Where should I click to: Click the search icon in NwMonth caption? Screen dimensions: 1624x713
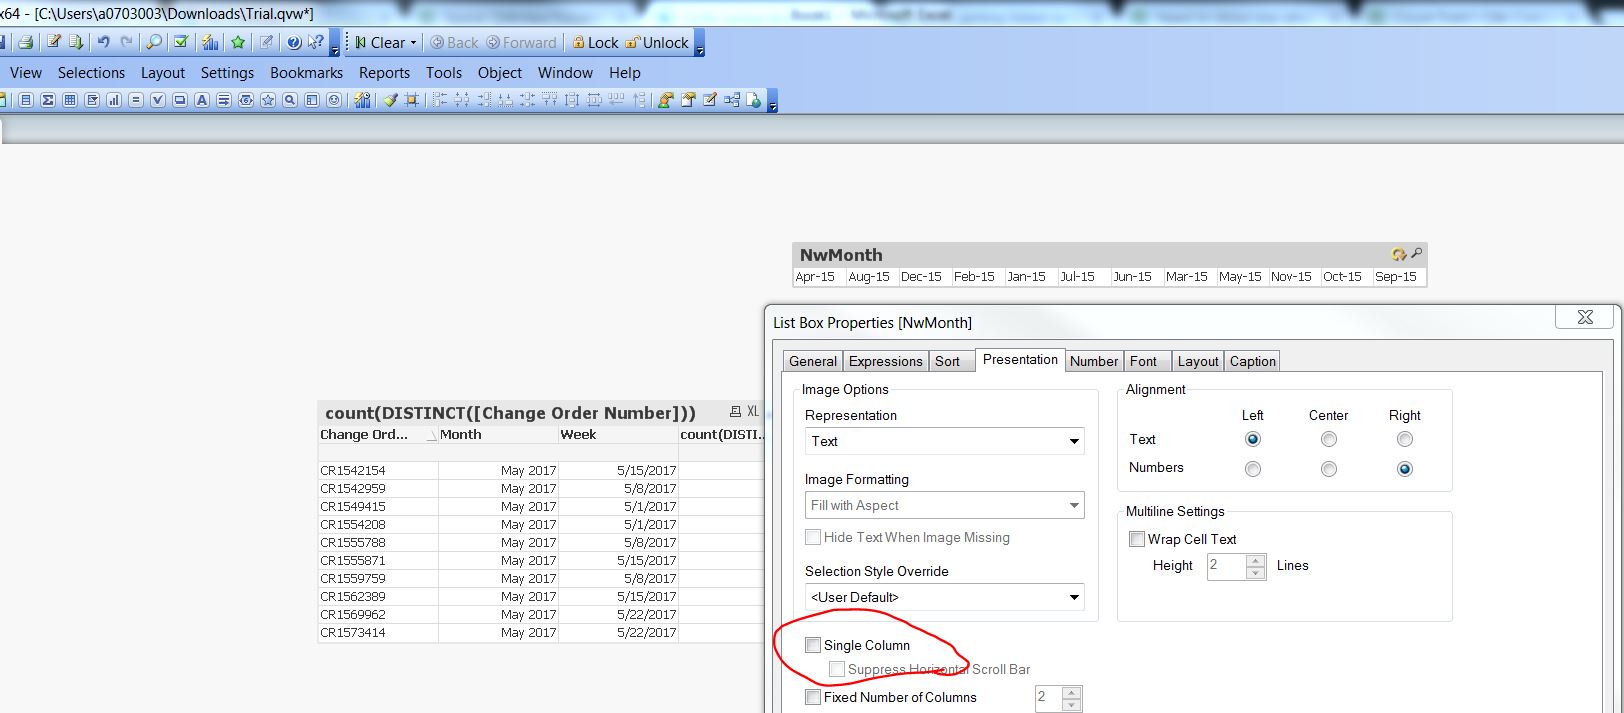point(1416,254)
